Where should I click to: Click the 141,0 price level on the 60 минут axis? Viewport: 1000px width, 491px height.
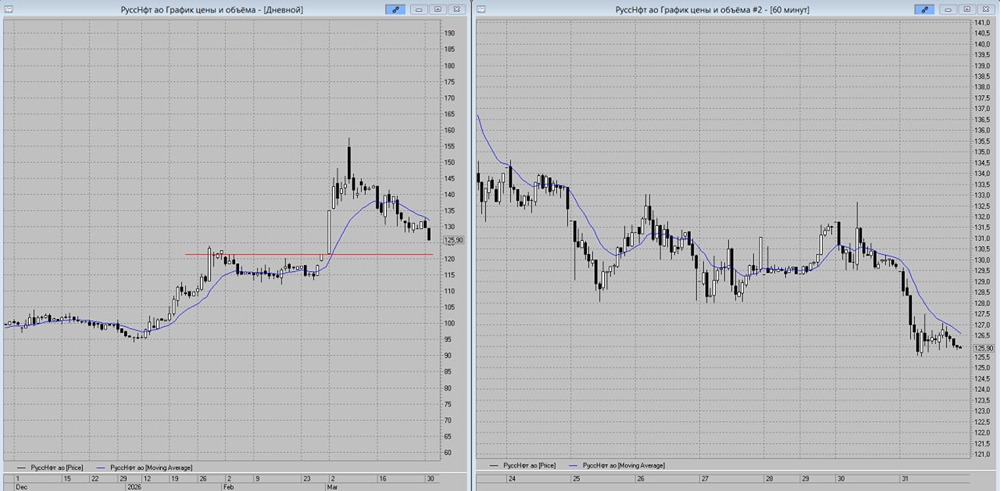[x=984, y=22]
